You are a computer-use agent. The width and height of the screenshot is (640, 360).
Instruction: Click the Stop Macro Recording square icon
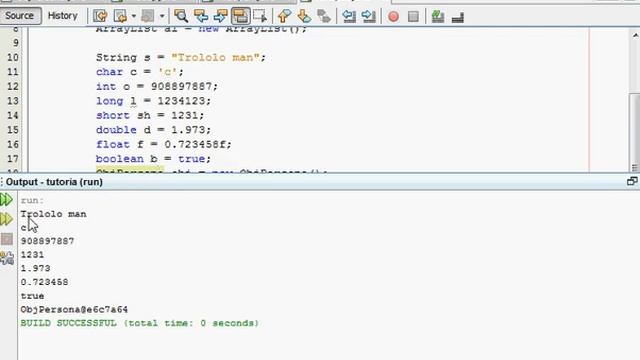[413, 16]
